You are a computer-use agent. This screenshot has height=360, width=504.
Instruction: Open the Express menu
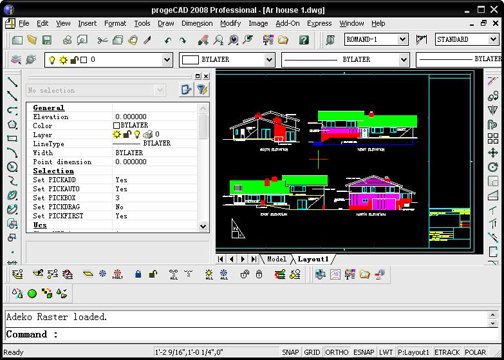(x=319, y=23)
